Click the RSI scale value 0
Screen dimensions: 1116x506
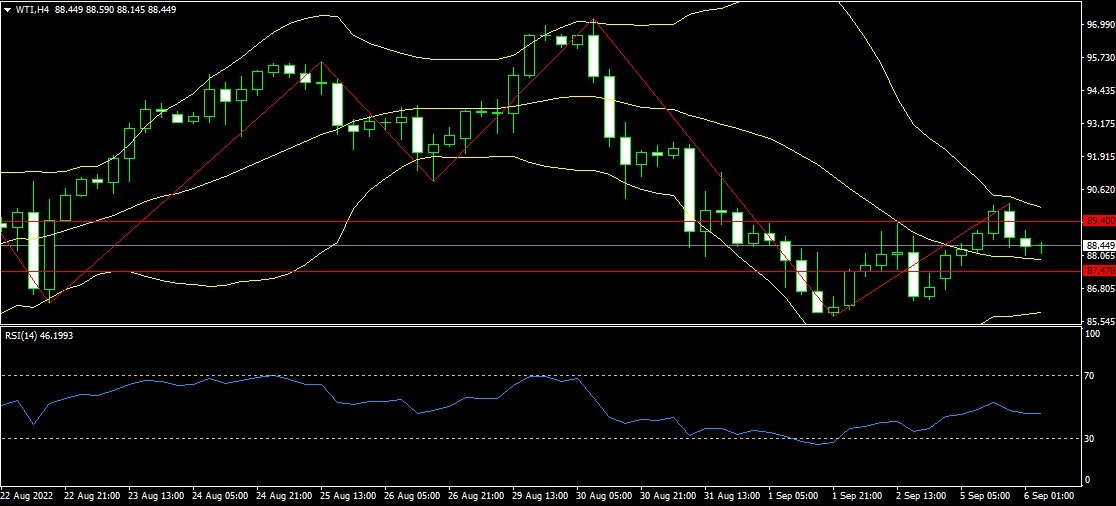coord(1088,480)
